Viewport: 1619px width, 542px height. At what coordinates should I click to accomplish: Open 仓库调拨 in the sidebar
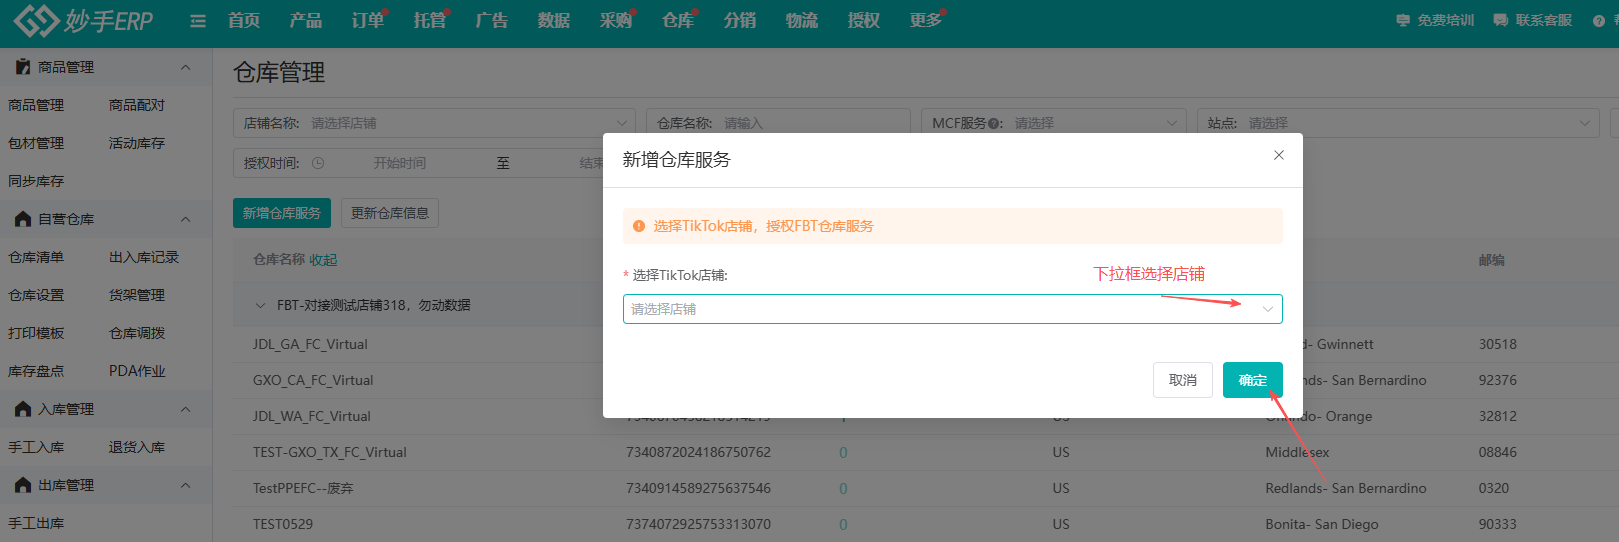click(137, 333)
